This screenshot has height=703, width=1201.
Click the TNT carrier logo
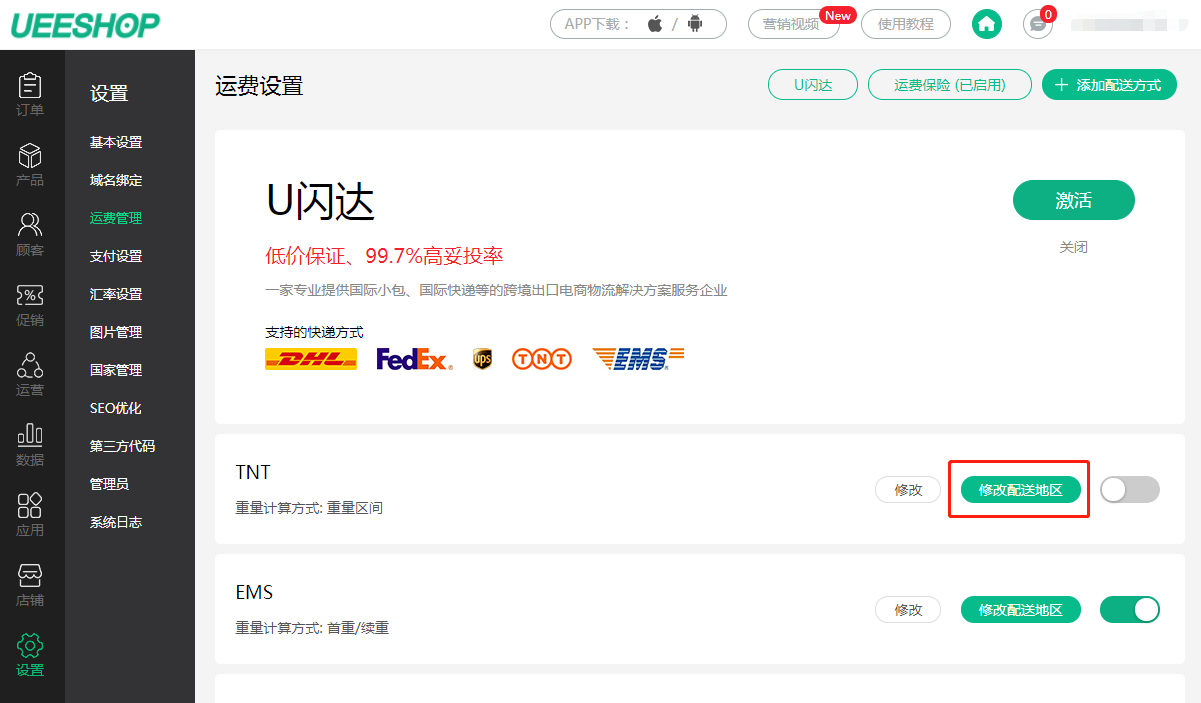[541, 359]
